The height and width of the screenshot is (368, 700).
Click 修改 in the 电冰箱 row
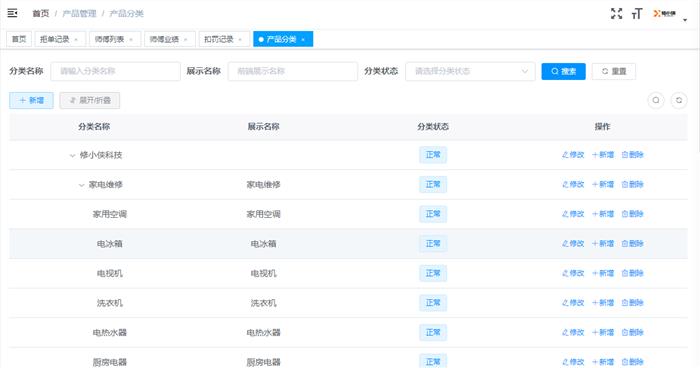pos(573,243)
